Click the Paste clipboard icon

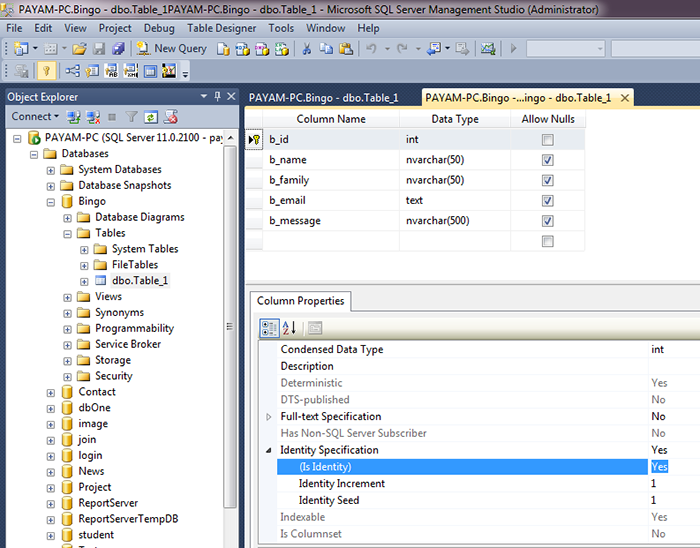click(x=346, y=48)
